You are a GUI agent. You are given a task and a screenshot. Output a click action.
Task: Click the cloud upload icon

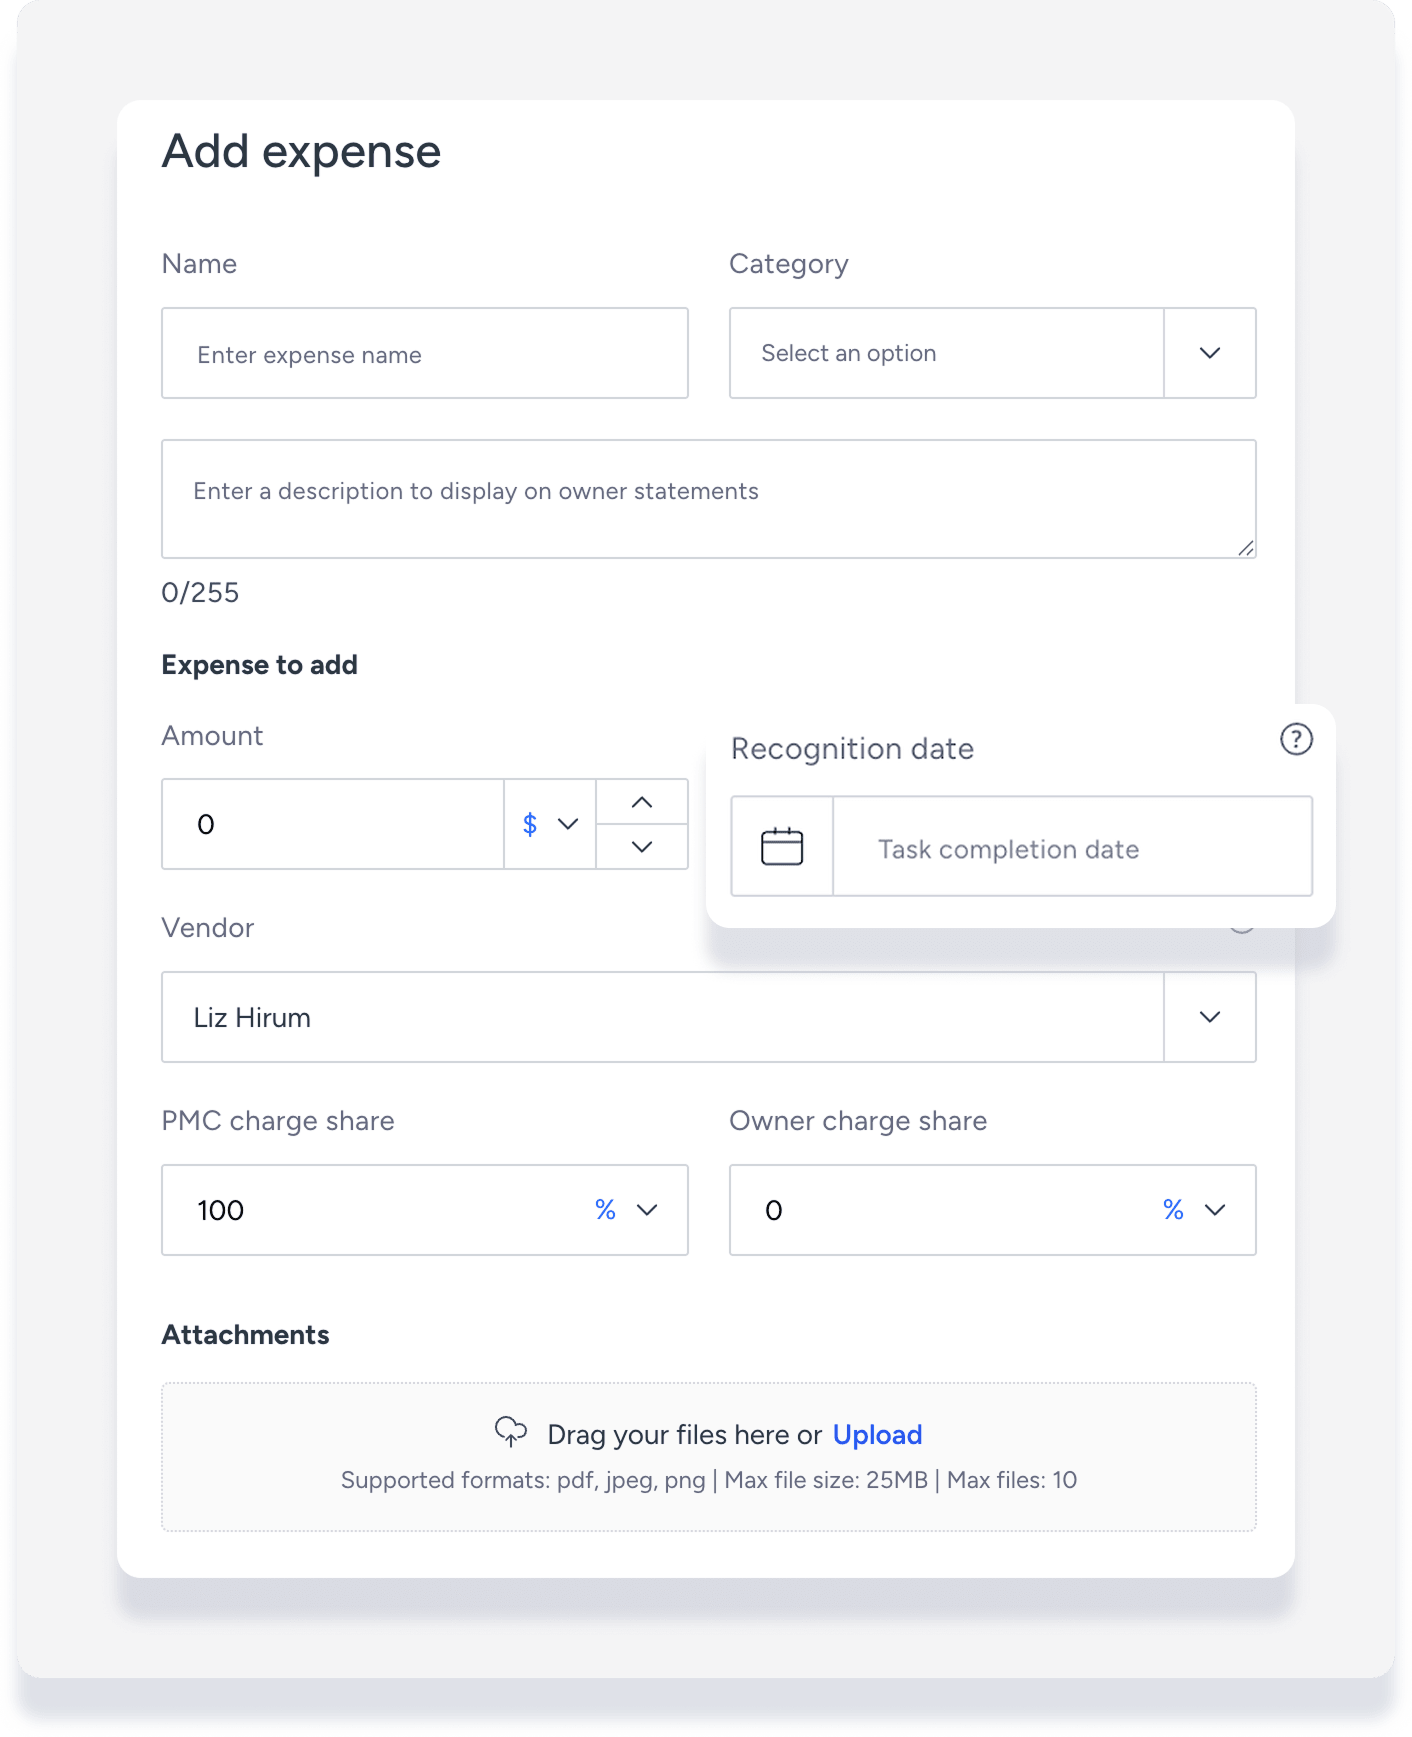[x=511, y=1432]
